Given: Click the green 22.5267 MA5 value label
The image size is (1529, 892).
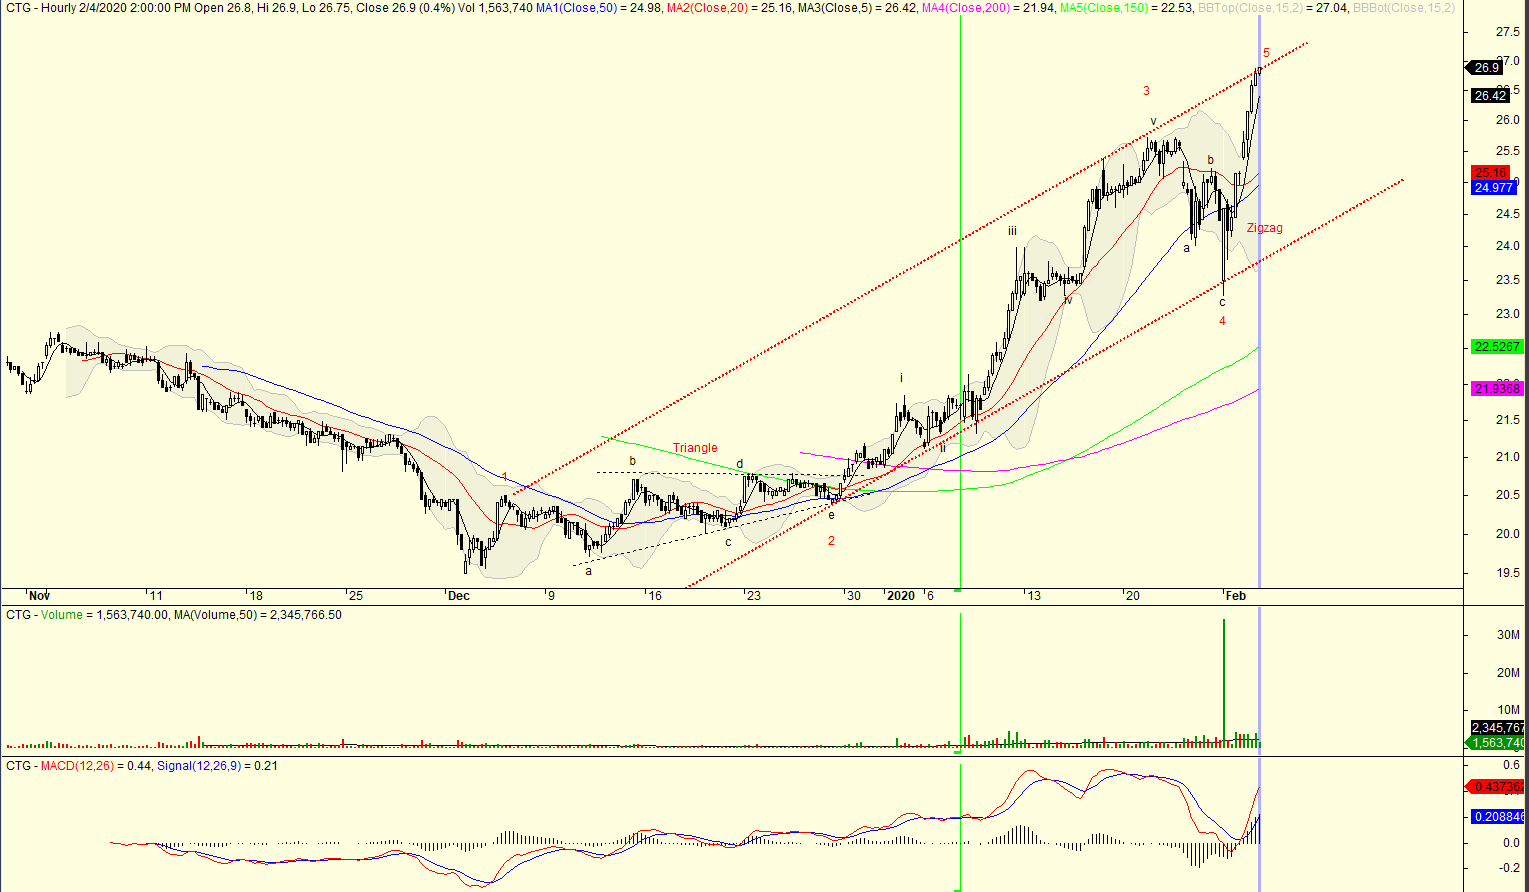Looking at the screenshot, I should click(1496, 347).
